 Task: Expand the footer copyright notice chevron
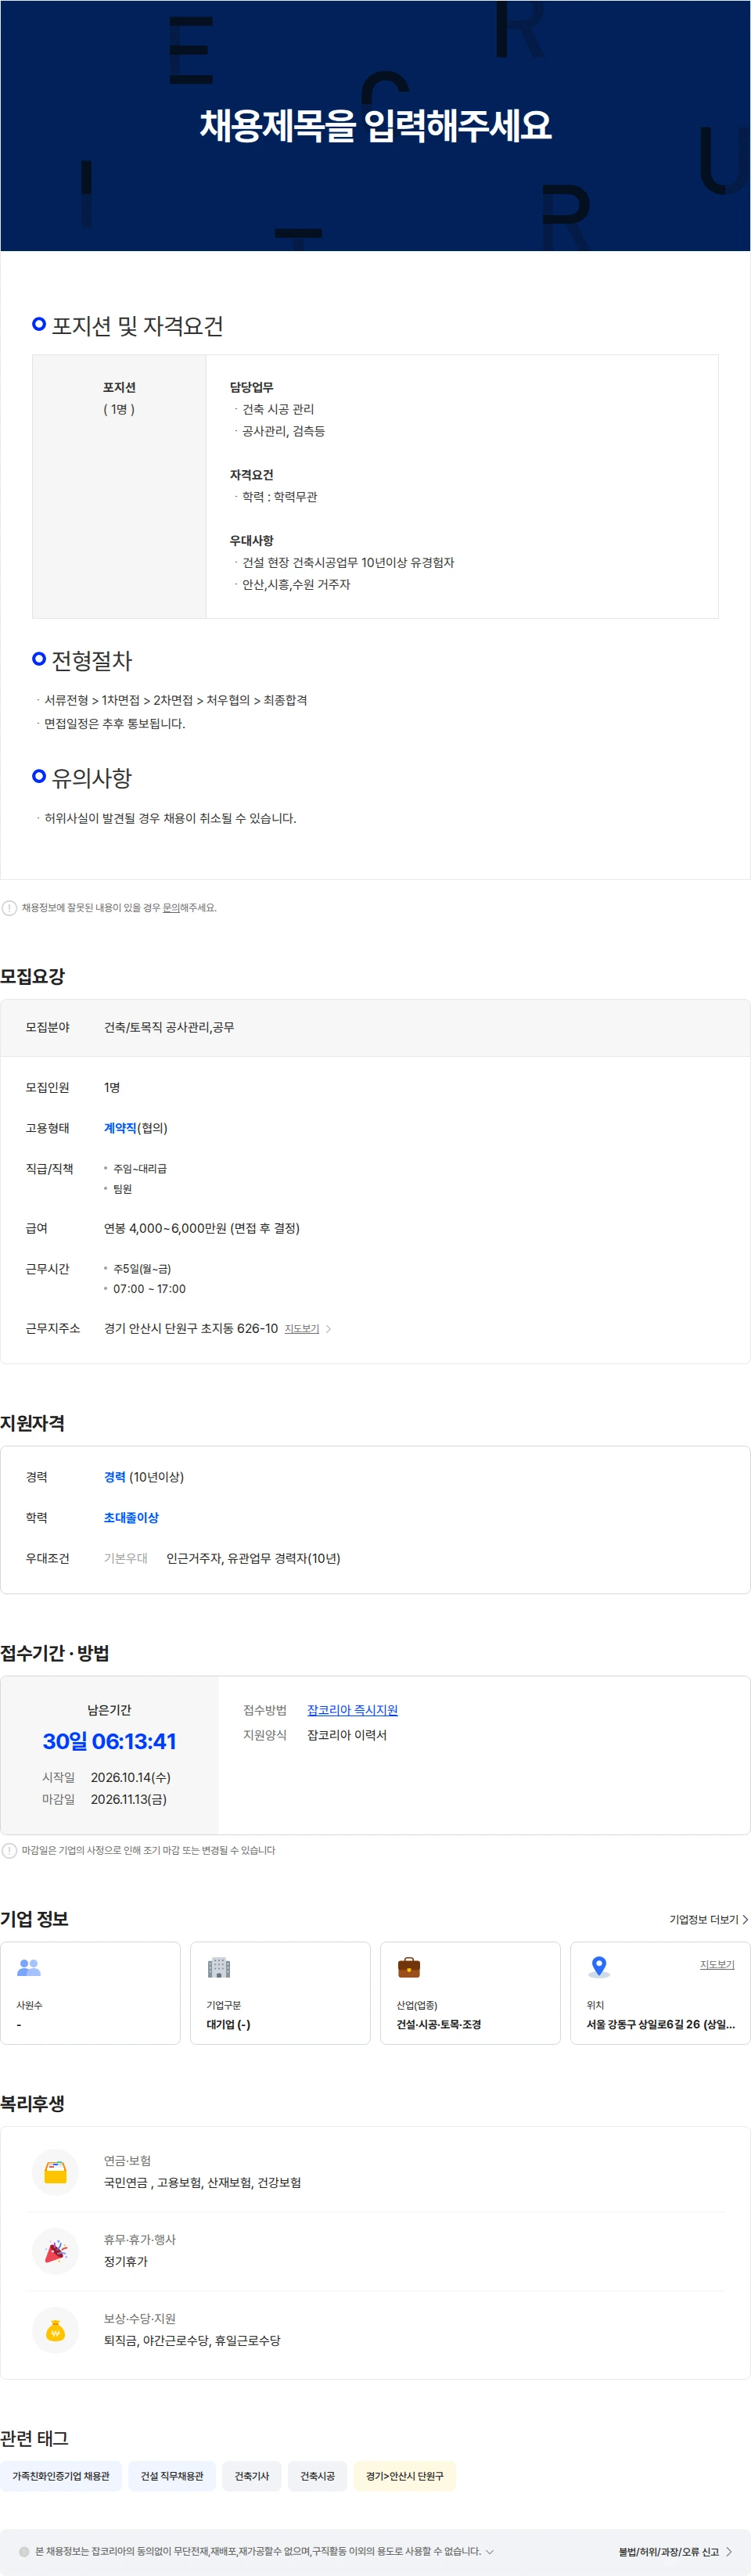click(x=489, y=2551)
